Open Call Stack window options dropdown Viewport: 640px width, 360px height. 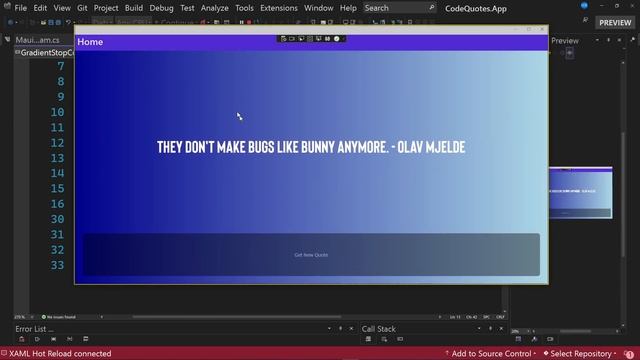pyautogui.click(x=479, y=329)
